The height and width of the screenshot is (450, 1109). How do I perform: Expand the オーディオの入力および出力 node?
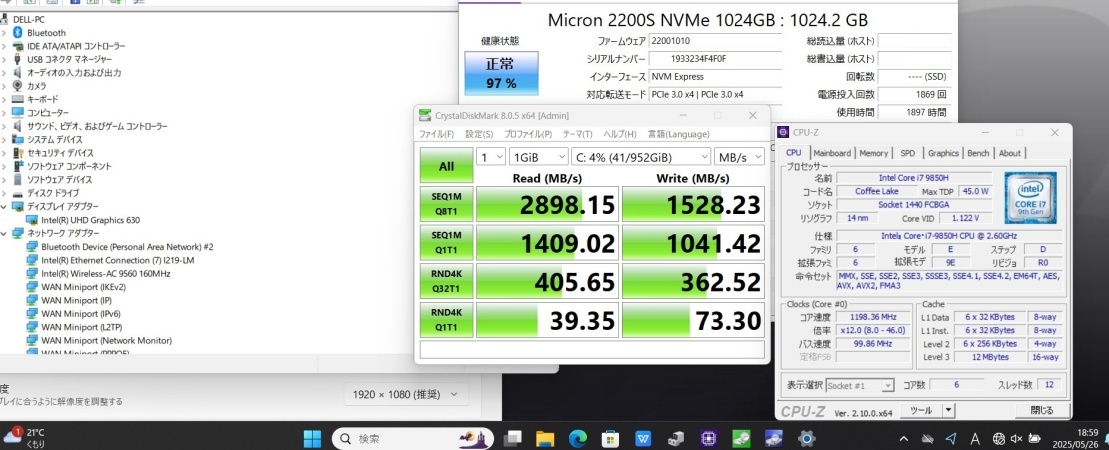tap(4, 73)
